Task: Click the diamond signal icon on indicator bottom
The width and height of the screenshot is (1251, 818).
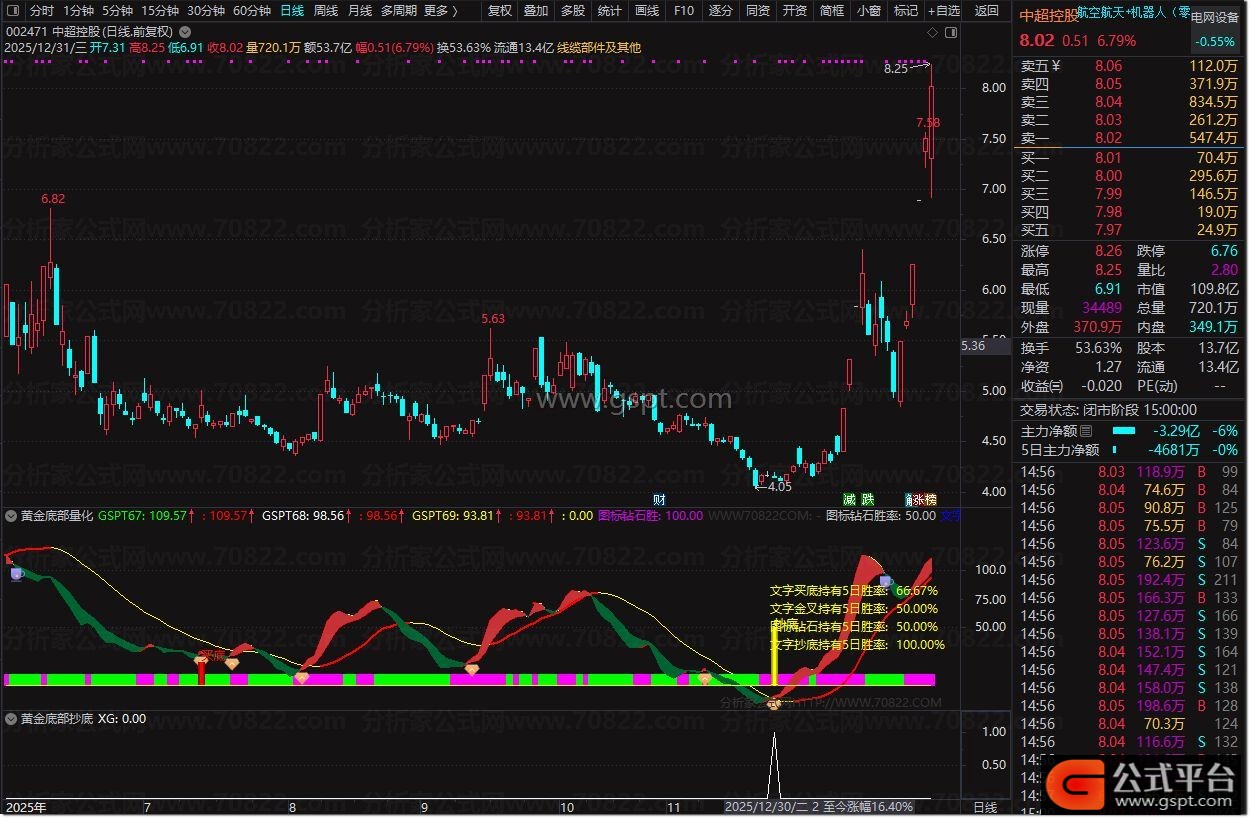Action: 773,704
